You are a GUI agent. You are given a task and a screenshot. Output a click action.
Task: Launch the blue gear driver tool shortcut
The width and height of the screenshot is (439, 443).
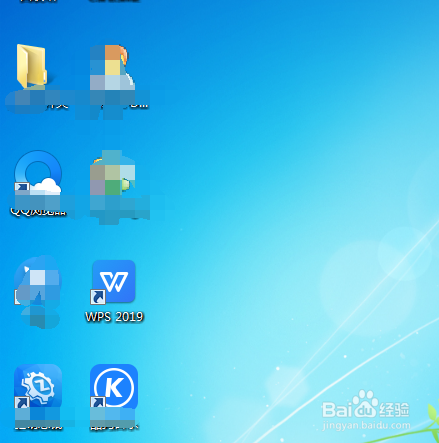coord(38,386)
